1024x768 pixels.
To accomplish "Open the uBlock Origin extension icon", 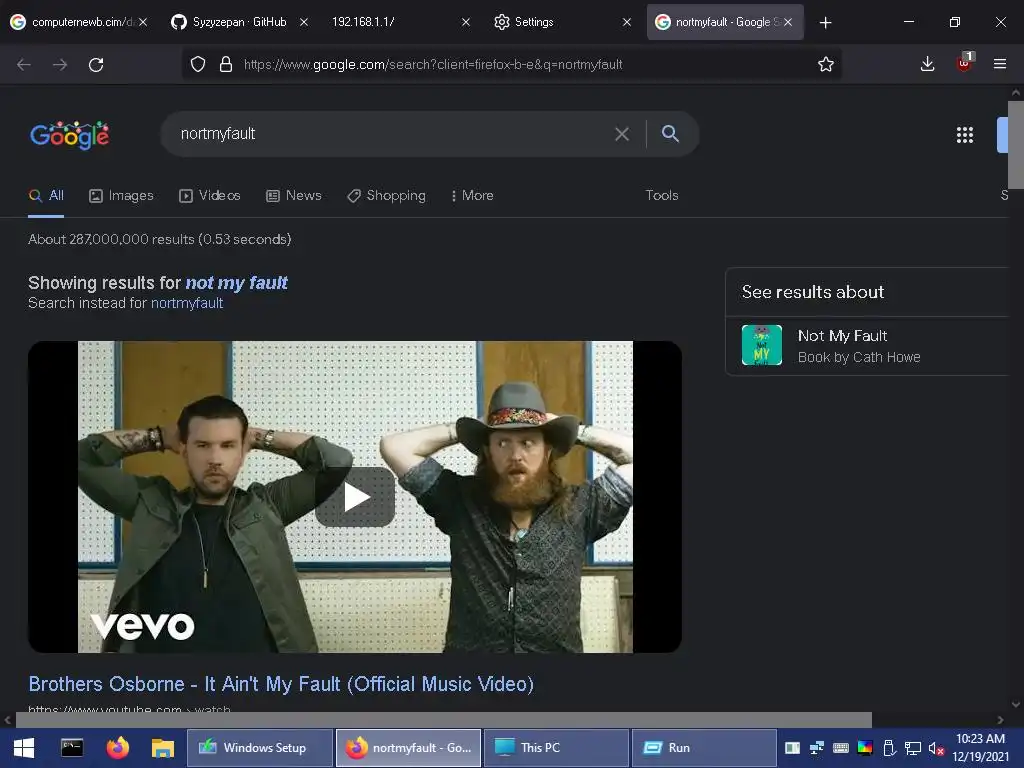I will click(965, 63).
